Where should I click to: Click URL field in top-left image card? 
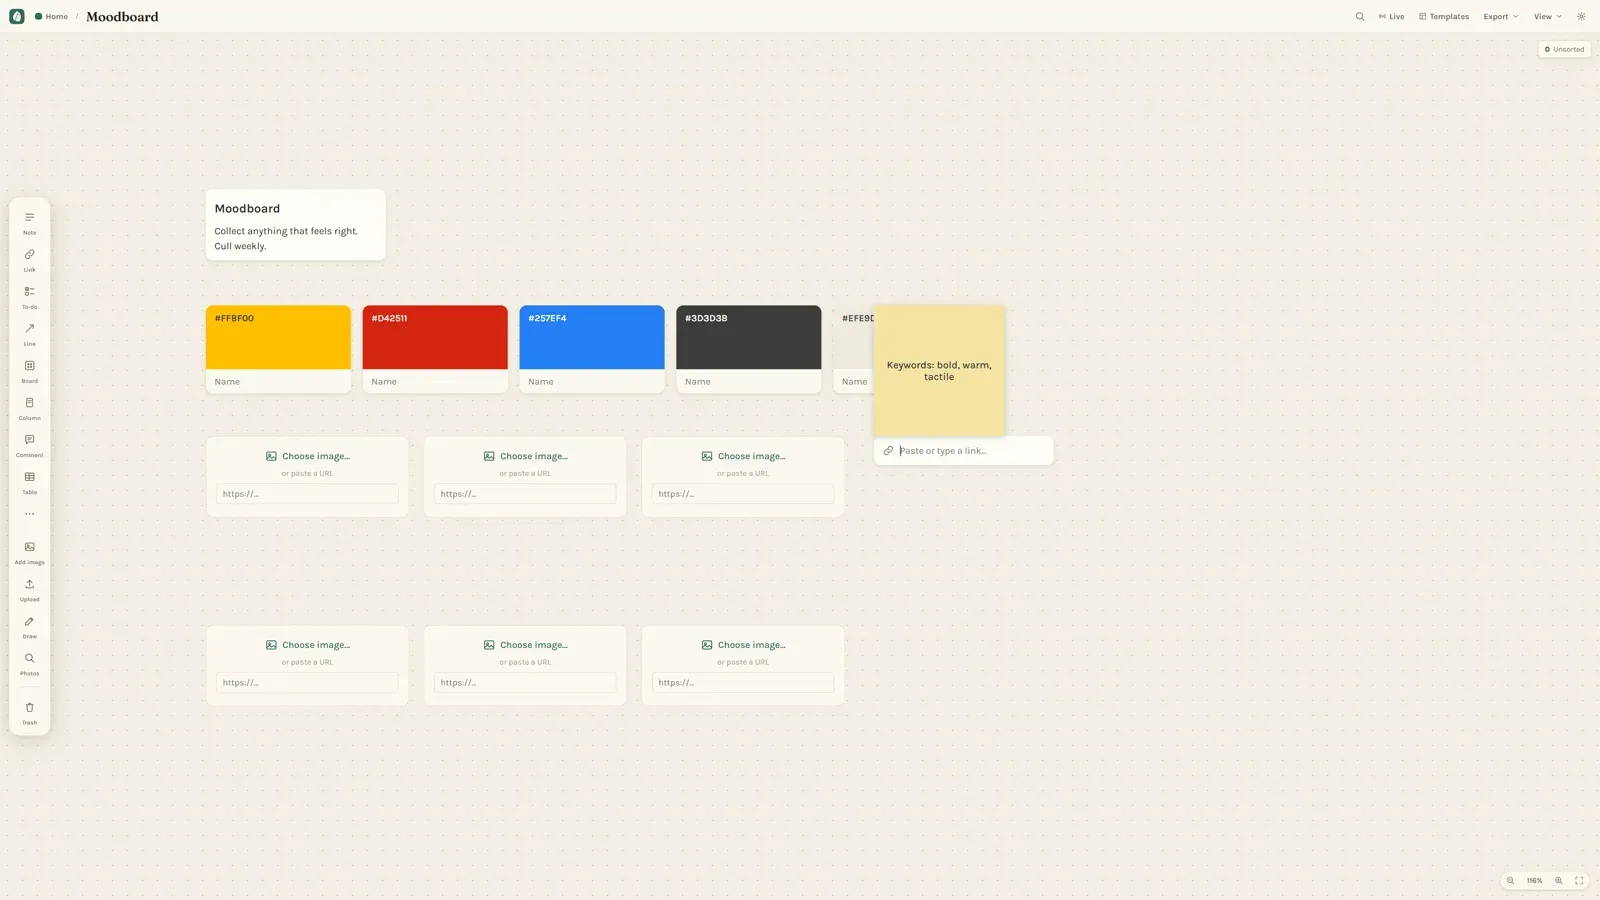click(x=307, y=494)
